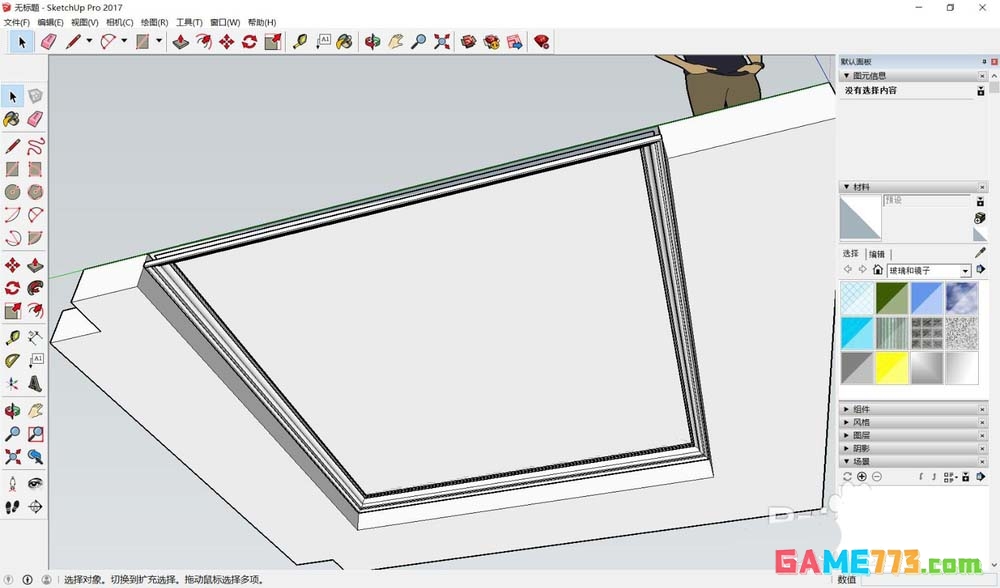Select the Eraser tool in the top toolbar

pyautogui.click(x=49, y=42)
